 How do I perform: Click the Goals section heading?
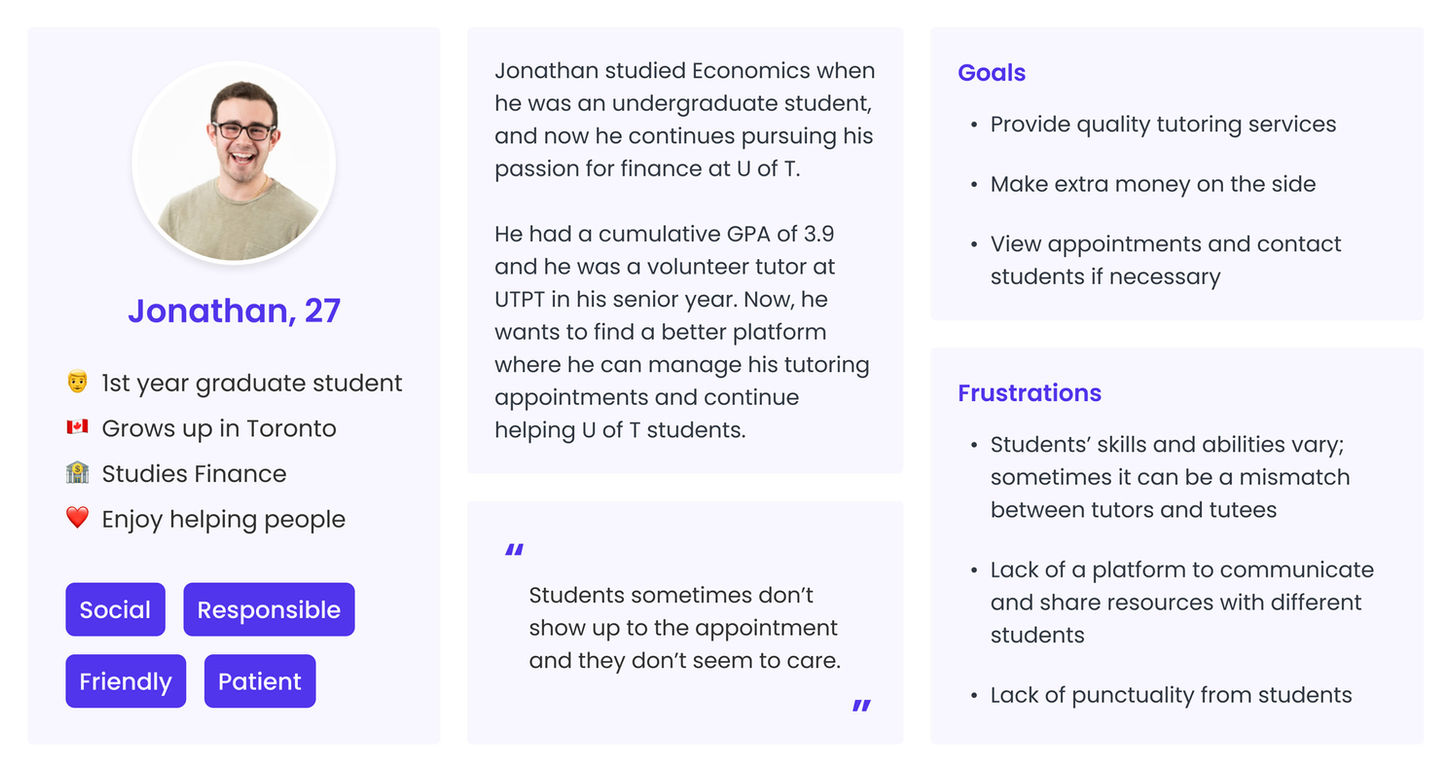point(991,73)
